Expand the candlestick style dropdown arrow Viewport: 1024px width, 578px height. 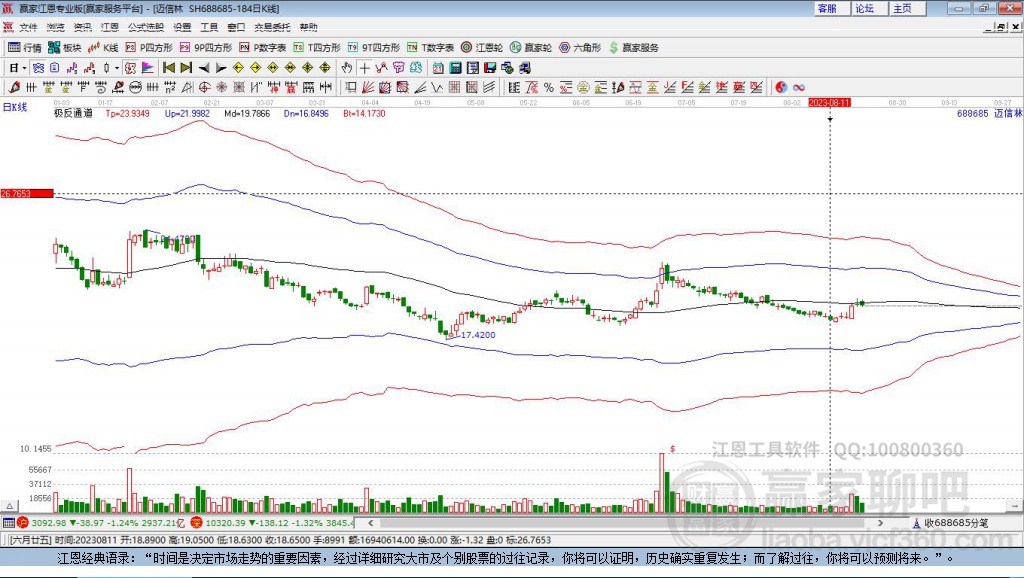[x=117, y=68]
